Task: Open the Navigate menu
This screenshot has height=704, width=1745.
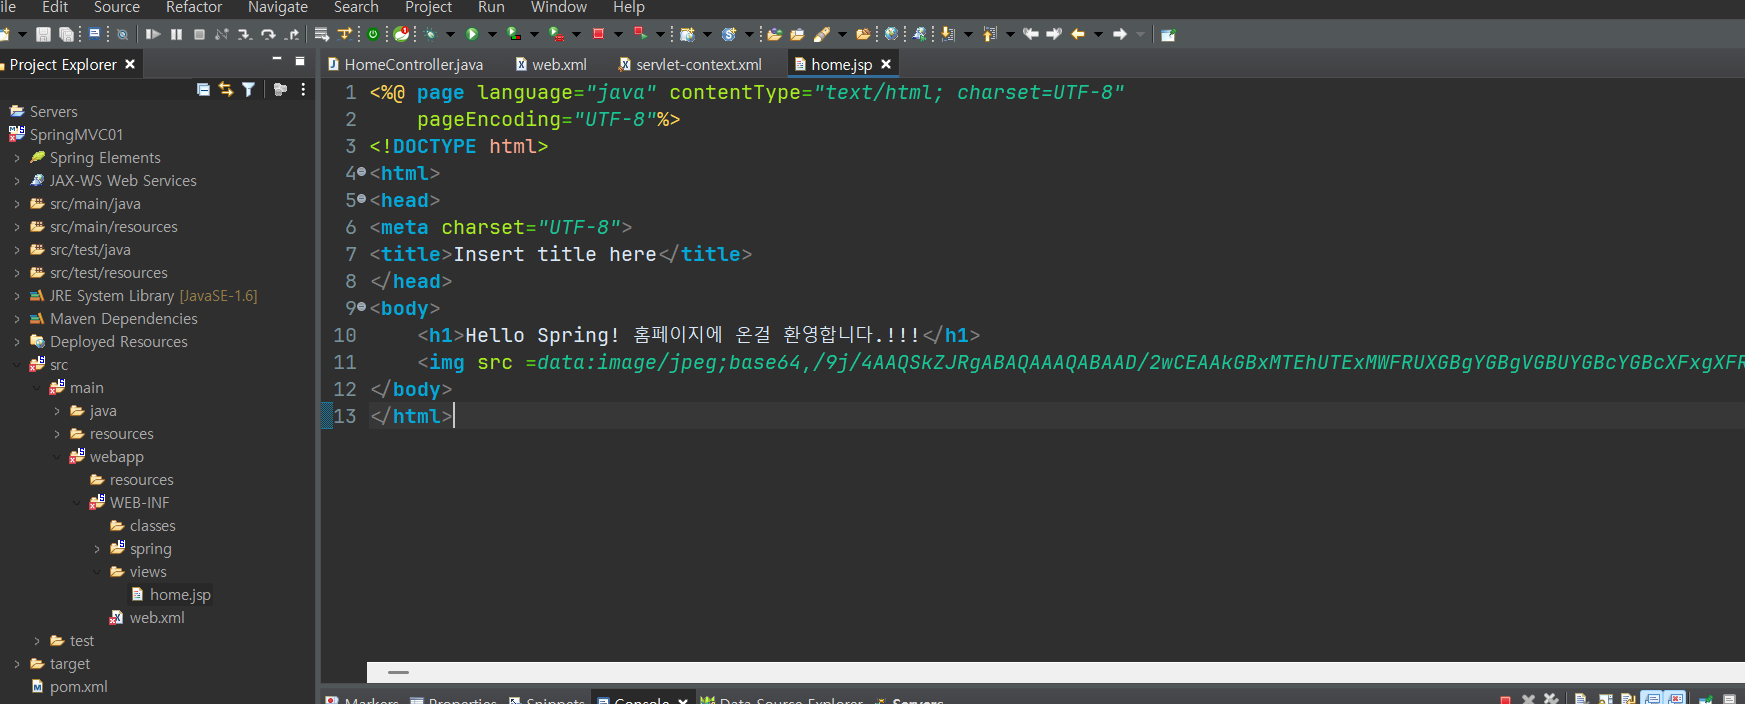Action: pos(278,7)
